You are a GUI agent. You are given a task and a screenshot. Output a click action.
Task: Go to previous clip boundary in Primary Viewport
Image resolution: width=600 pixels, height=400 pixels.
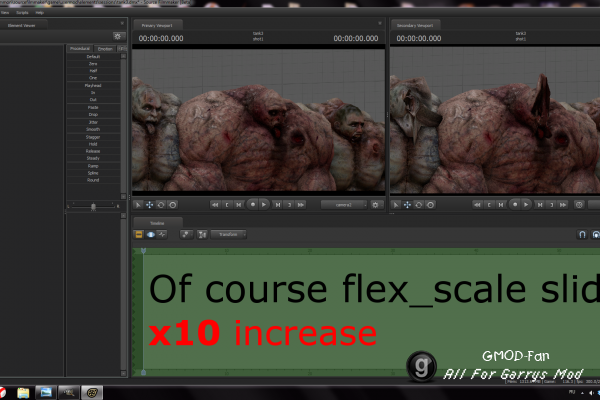[227, 205]
